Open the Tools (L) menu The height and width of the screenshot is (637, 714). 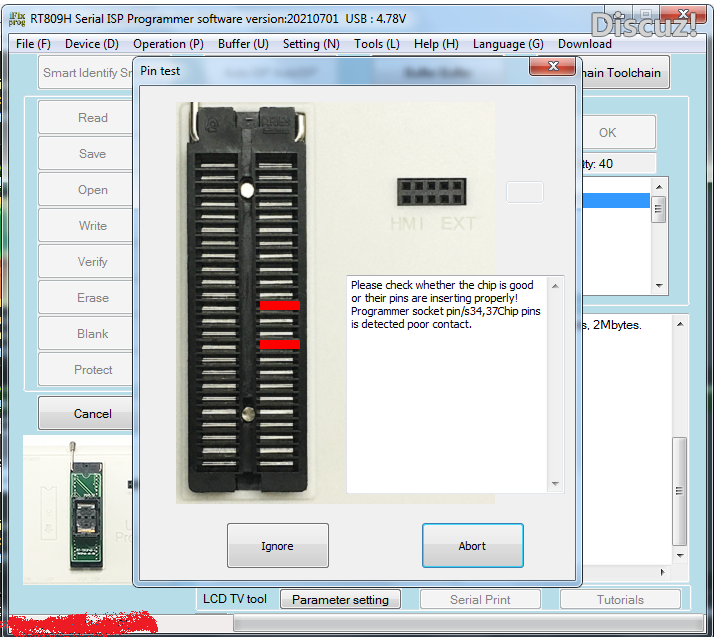(x=376, y=44)
